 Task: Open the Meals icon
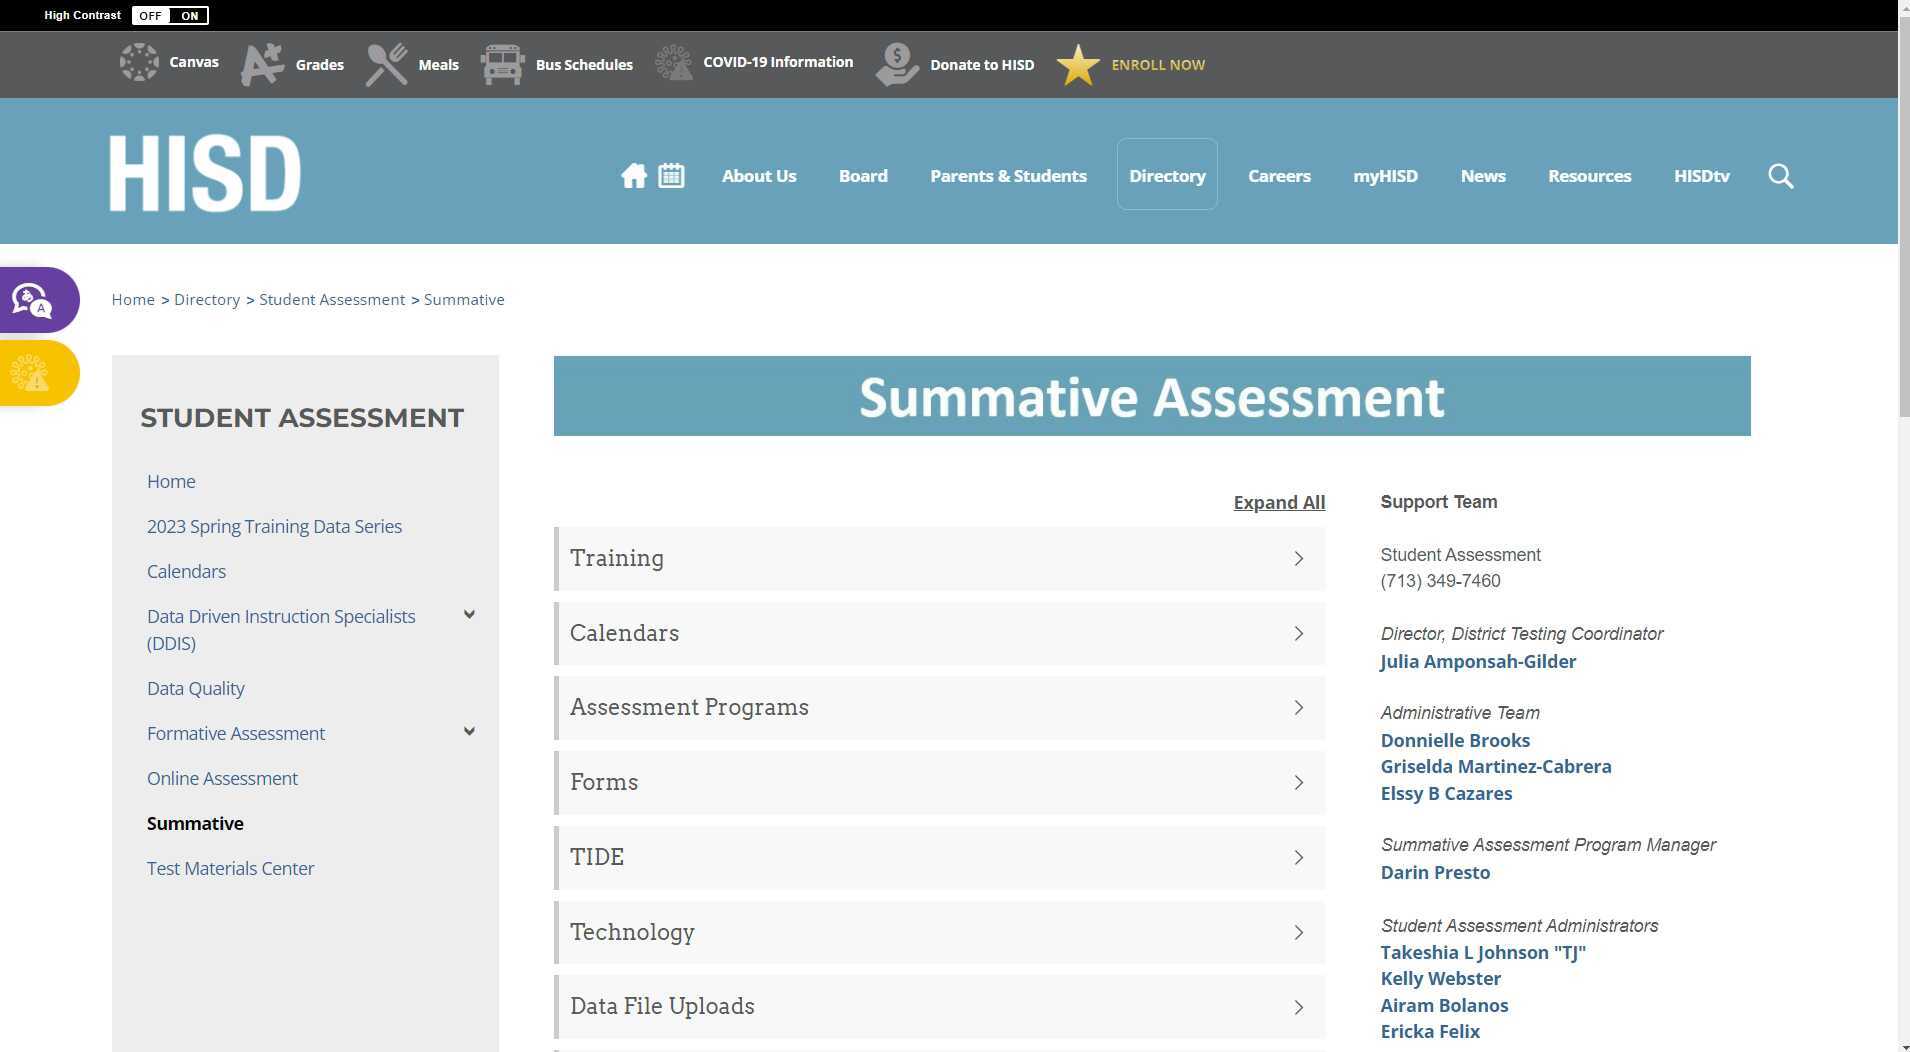tap(384, 62)
